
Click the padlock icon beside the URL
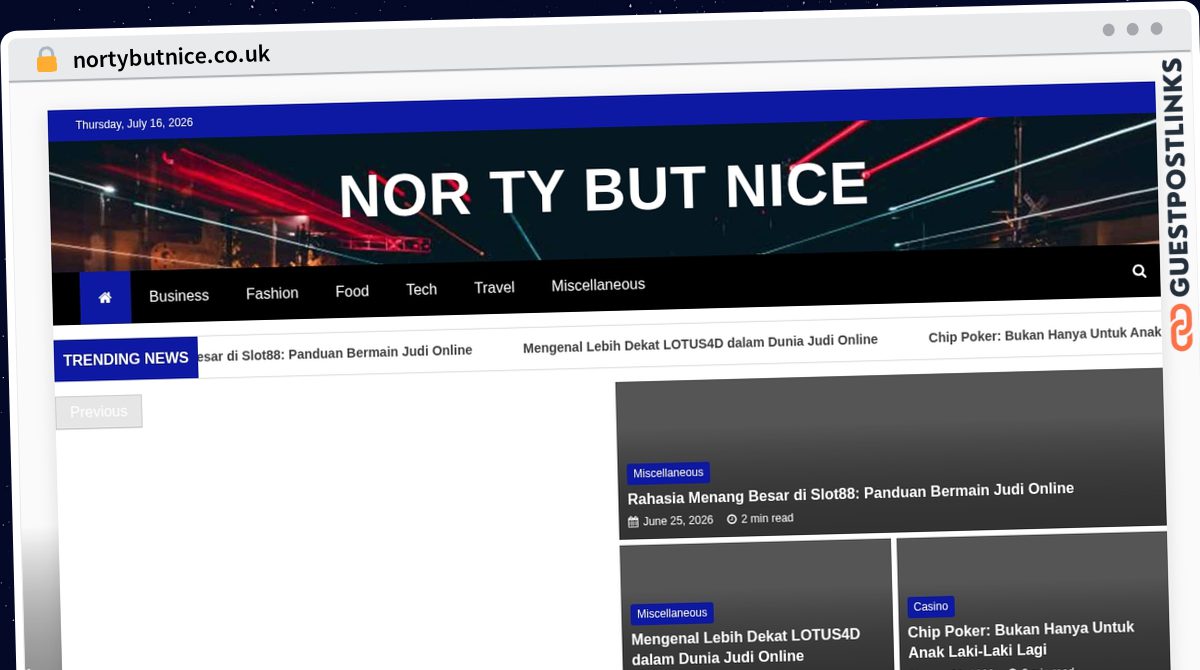[x=47, y=60]
